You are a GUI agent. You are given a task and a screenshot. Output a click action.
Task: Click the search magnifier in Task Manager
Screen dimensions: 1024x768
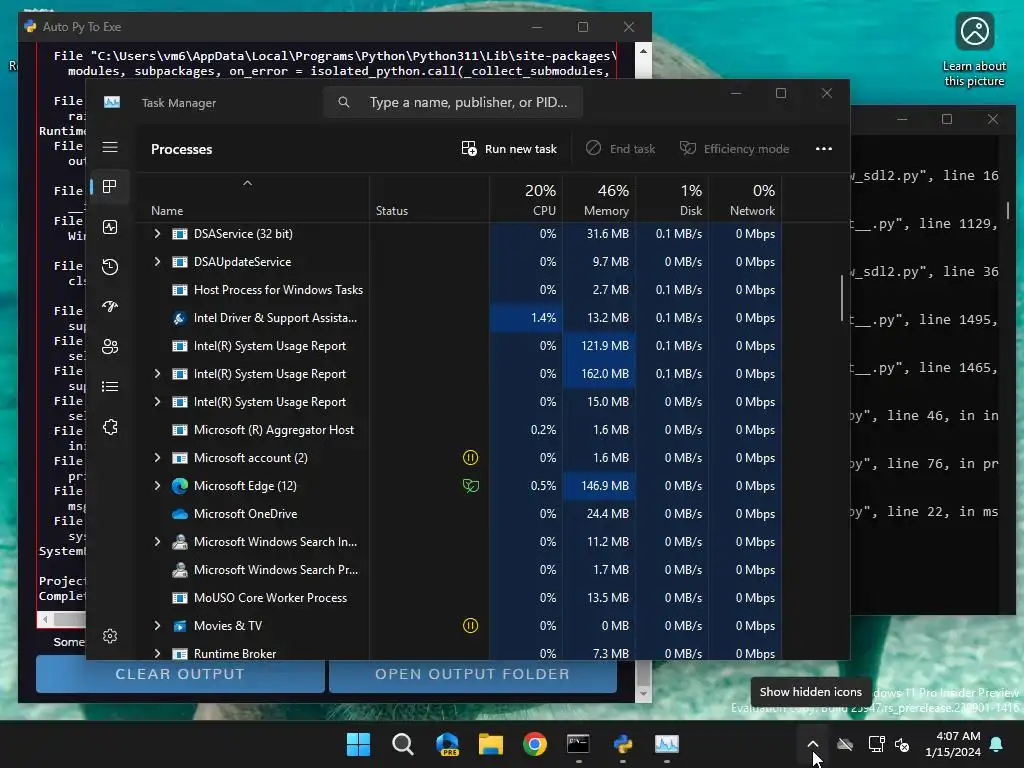click(344, 102)
